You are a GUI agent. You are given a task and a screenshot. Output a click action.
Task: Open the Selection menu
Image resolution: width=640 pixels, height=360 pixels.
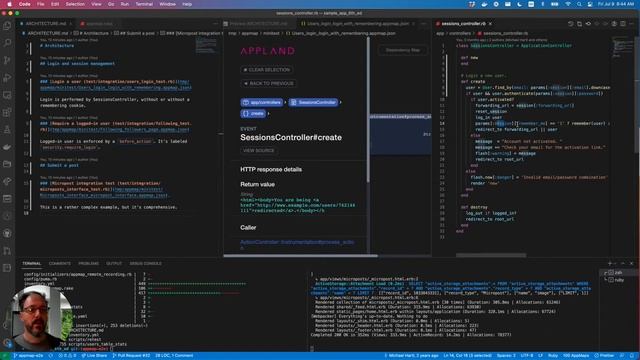(x=75, y=4)
